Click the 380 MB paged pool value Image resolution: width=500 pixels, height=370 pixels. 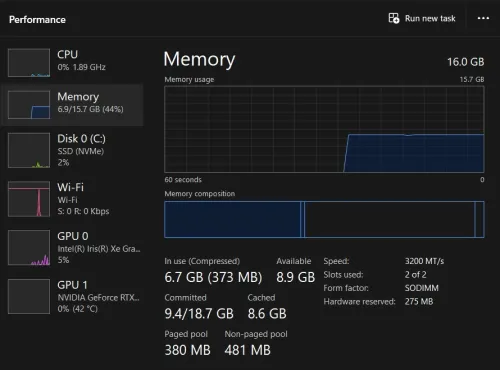tap(187, 350)
